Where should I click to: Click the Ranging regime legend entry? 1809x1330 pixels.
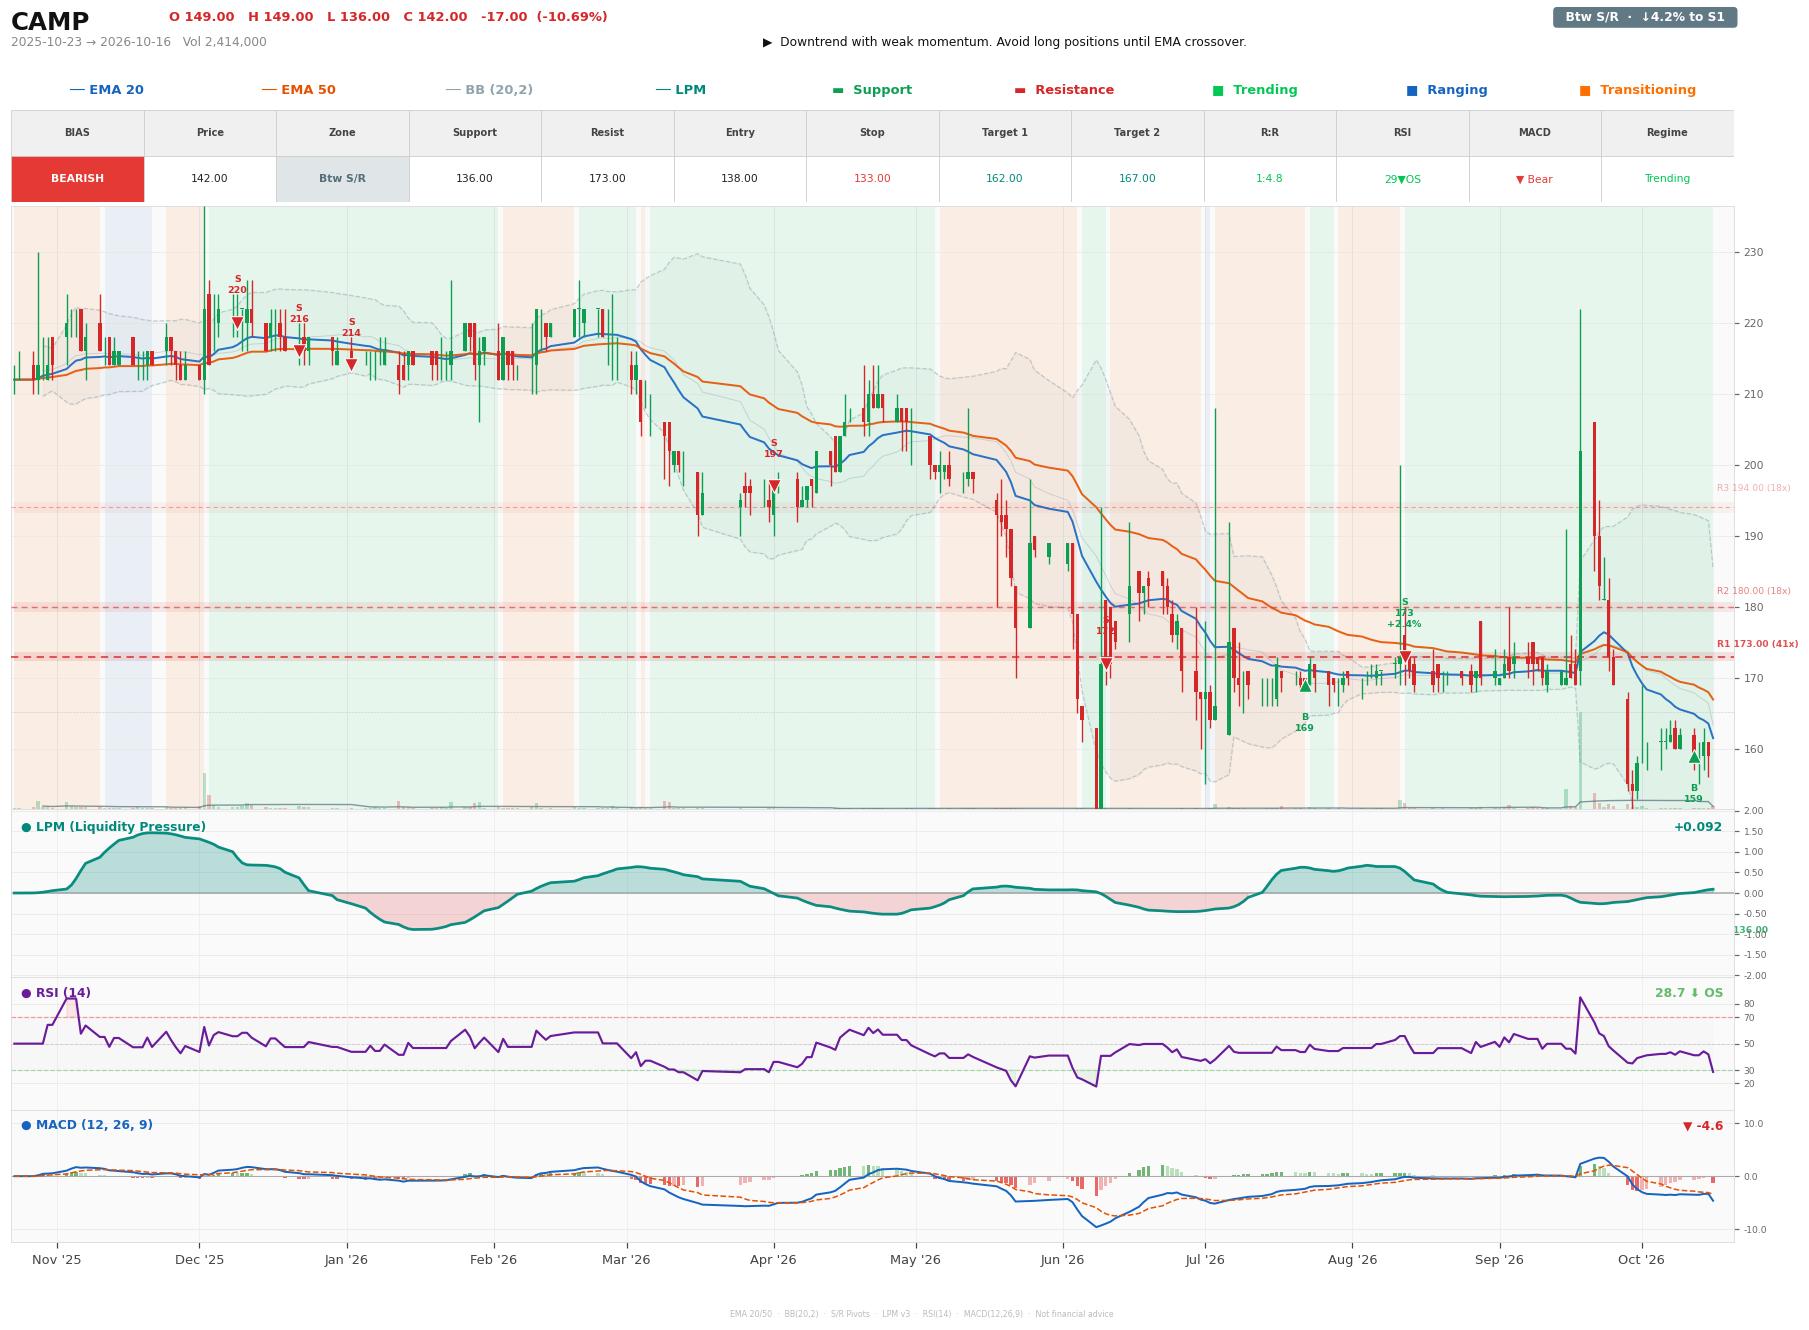point(1447,90)
